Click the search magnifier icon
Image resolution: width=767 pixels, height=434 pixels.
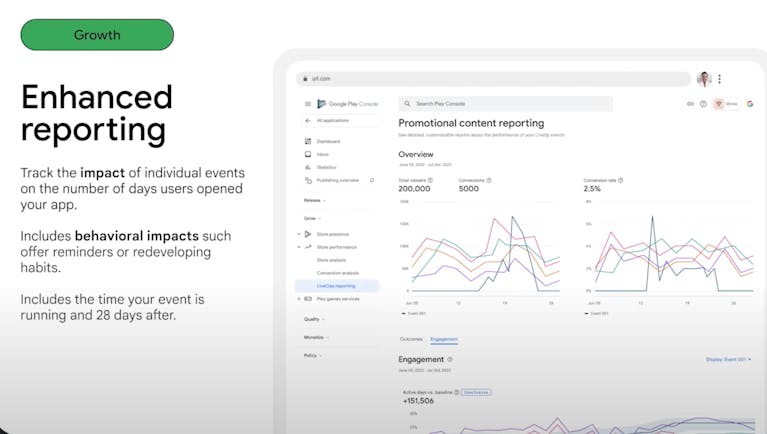[407, 104]
